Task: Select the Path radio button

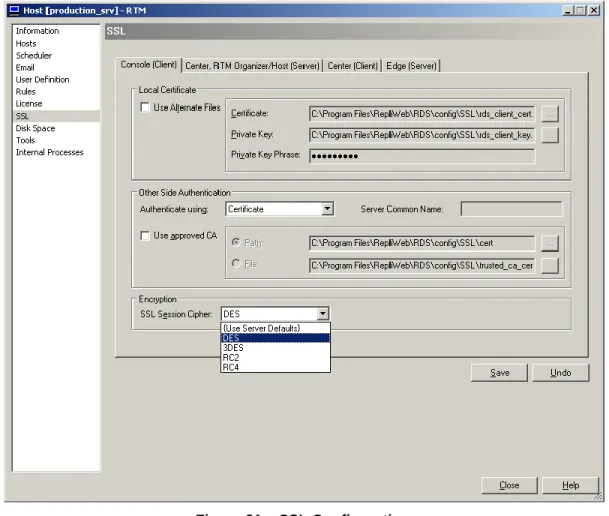Action: (x=235, y=242)
